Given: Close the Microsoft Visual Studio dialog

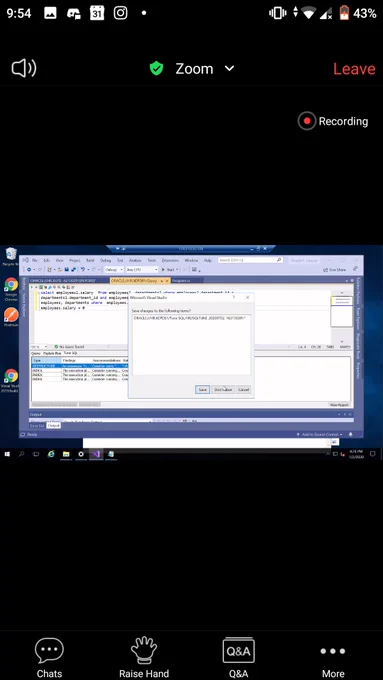Looking at the screenshot, I should [248, 298].
